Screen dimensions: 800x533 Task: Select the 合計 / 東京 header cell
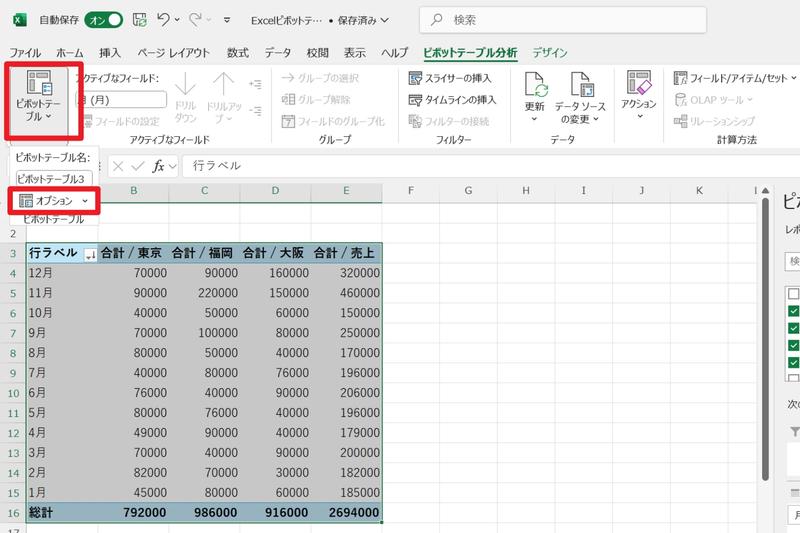tap(134, 253)
